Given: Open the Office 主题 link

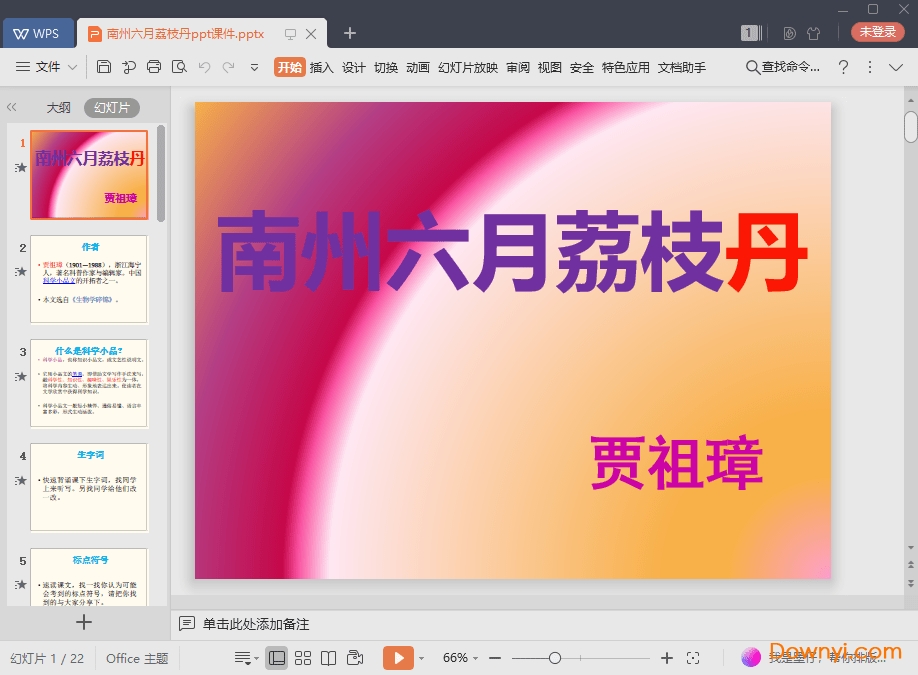Looking at the screenshot, I should click(x=136, y=658).
